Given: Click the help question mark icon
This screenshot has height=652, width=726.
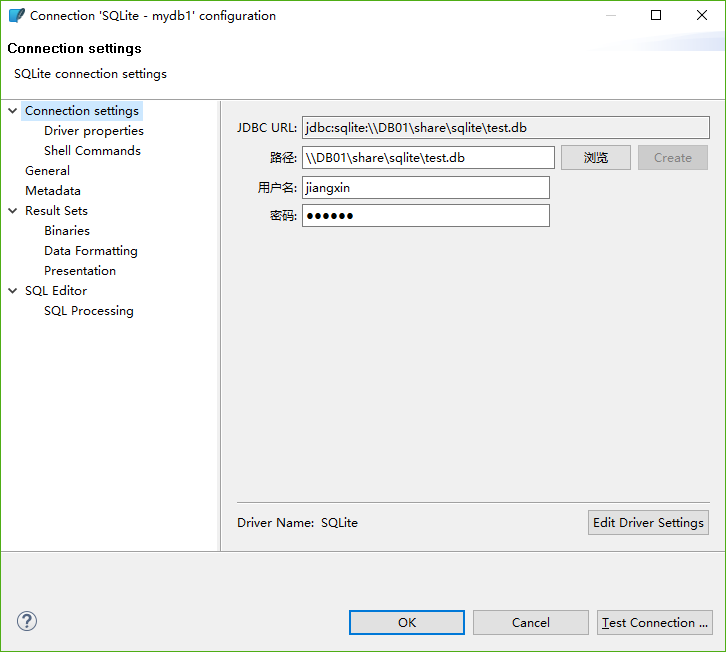Looking at the screenshot, I should click(27, 621).
